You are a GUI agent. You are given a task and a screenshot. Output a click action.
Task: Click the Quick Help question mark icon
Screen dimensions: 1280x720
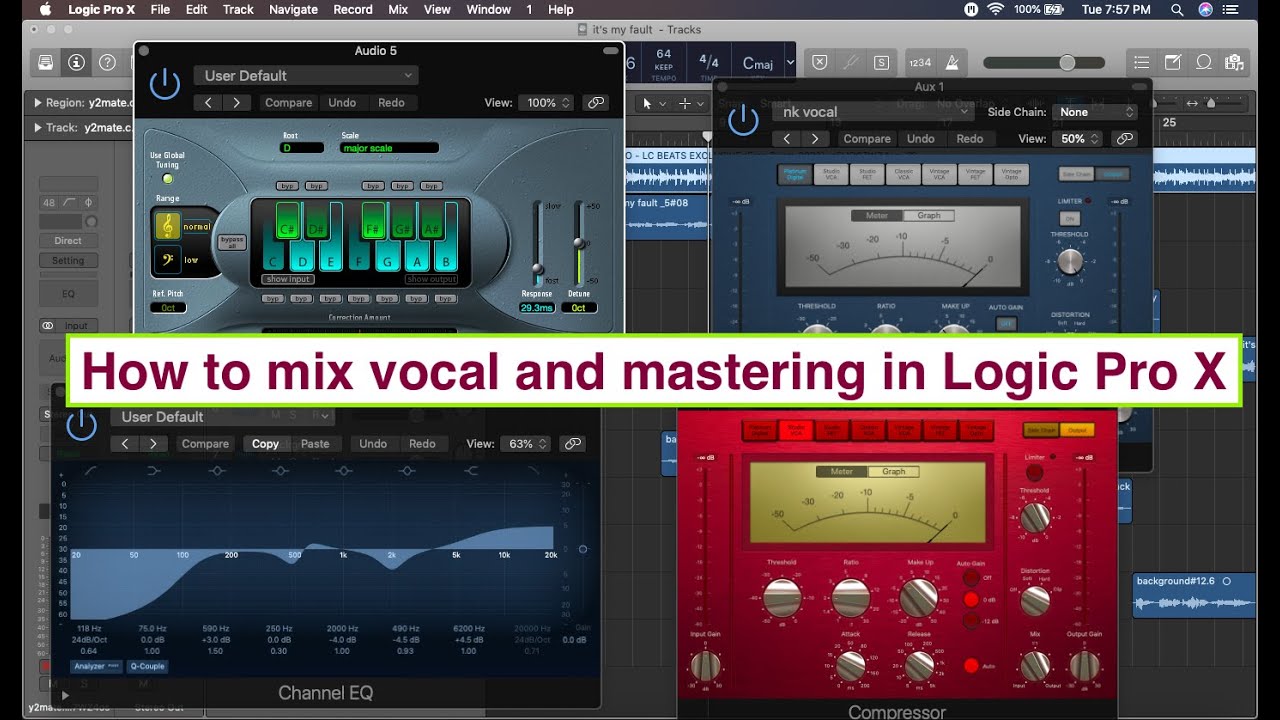tap(107, 62)
